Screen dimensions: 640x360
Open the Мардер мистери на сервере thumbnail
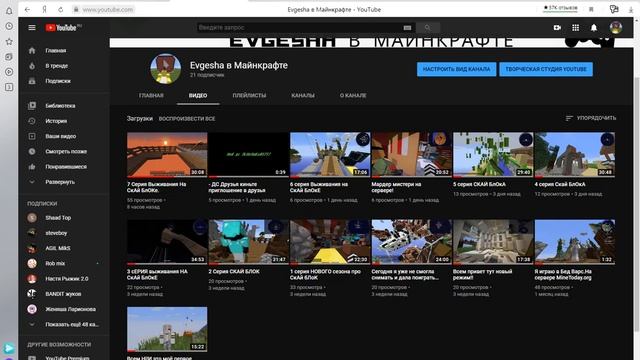pyautogui.click(x=412, y=155)
